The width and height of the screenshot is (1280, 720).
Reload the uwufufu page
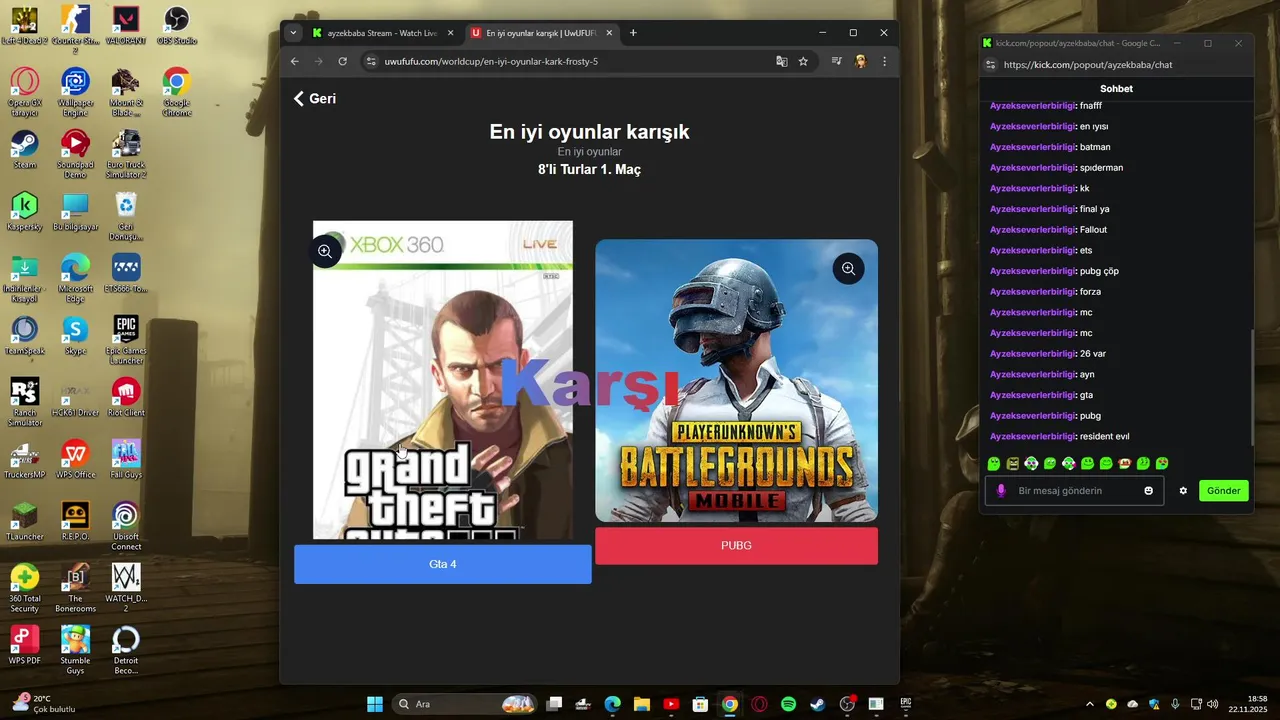pyautogui.click(x=342, y=61)
